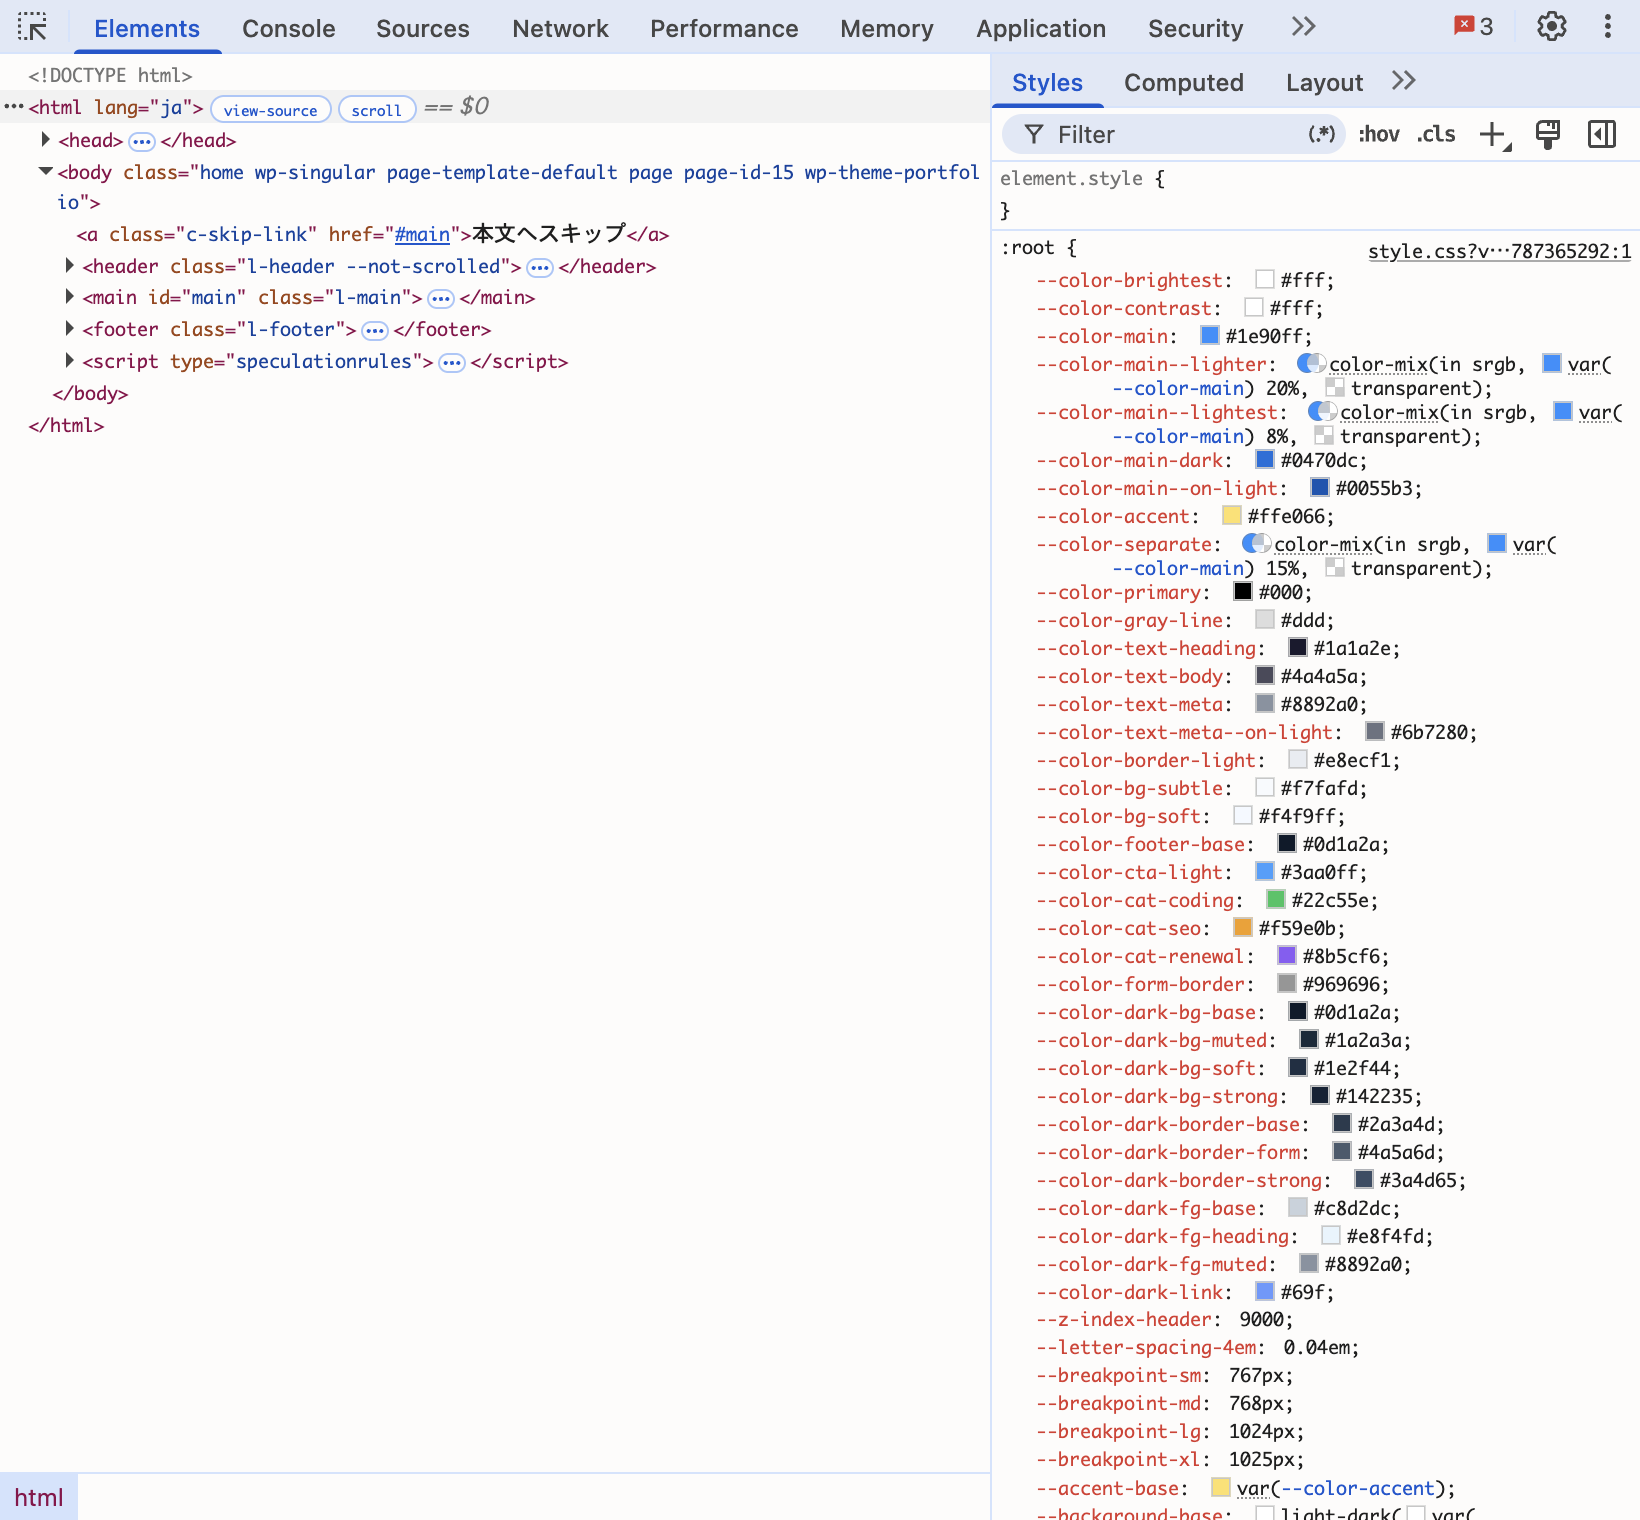
Task: Open the Application tab
Action: tap(1041, 28)
